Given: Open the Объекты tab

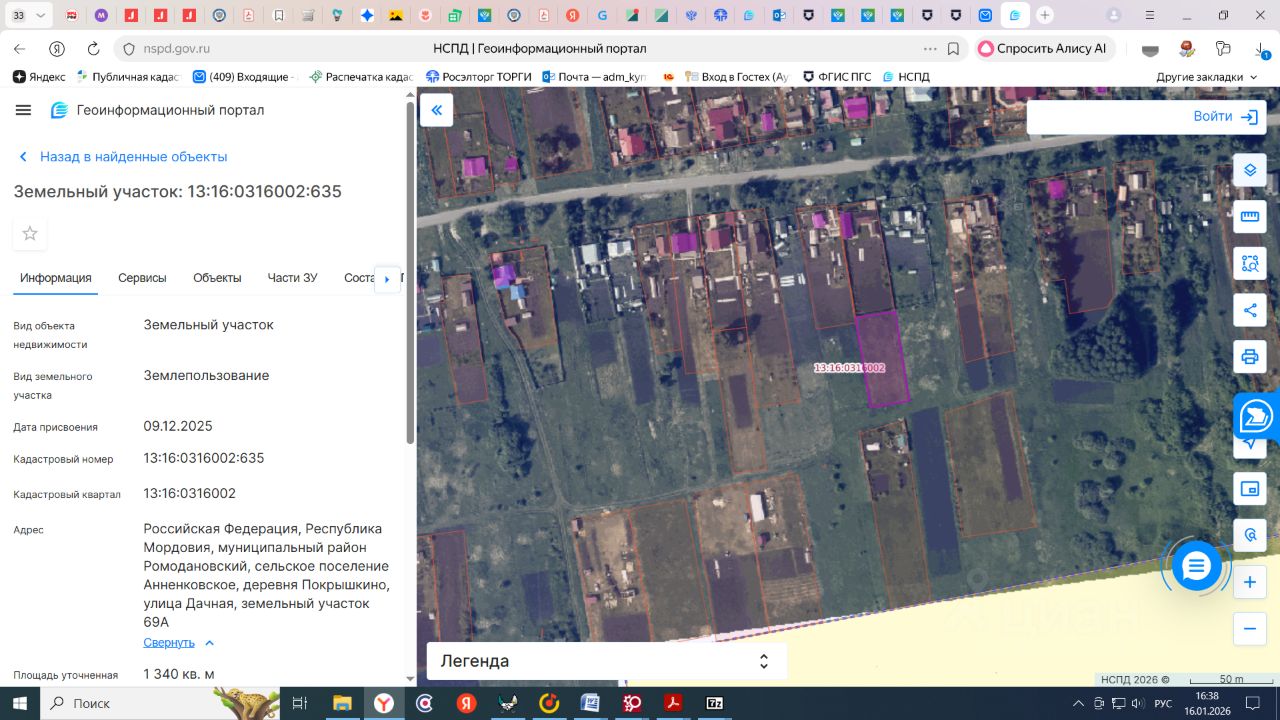Looking at the screenshot, I should [217, 278].
